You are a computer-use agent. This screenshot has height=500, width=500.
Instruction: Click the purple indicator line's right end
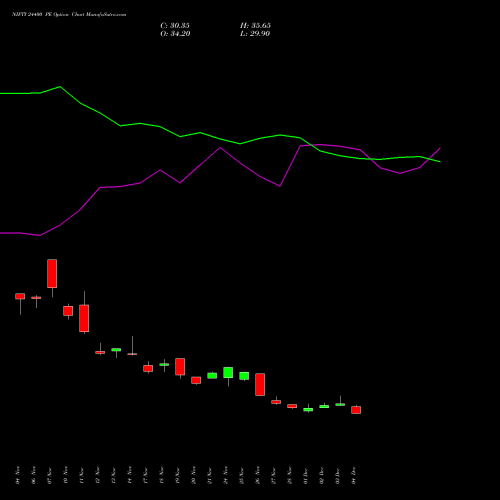[x=440, y=148]
